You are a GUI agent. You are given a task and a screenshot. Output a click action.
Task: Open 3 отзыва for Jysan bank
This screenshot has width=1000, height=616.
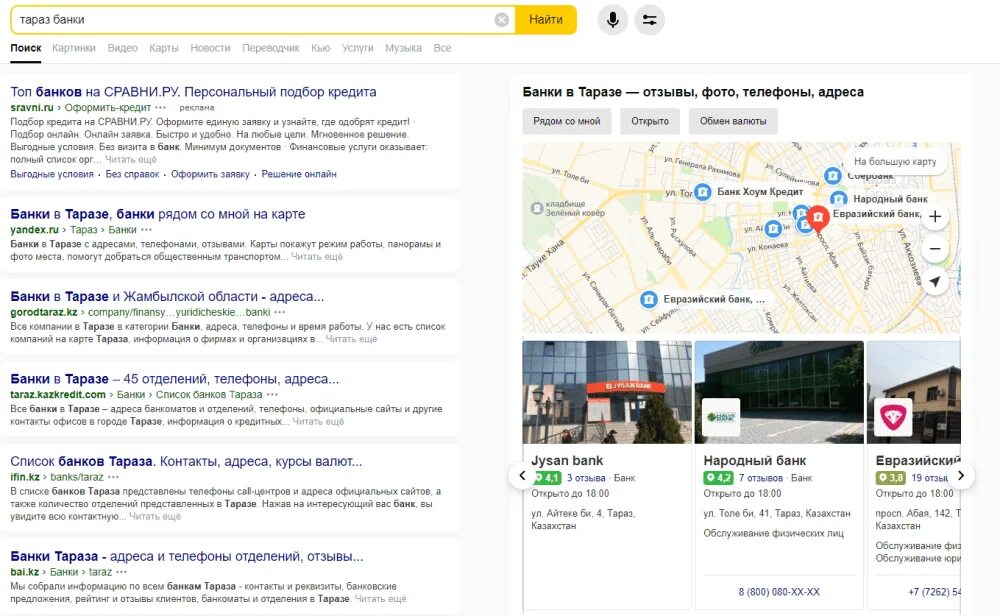coord(586,478)
